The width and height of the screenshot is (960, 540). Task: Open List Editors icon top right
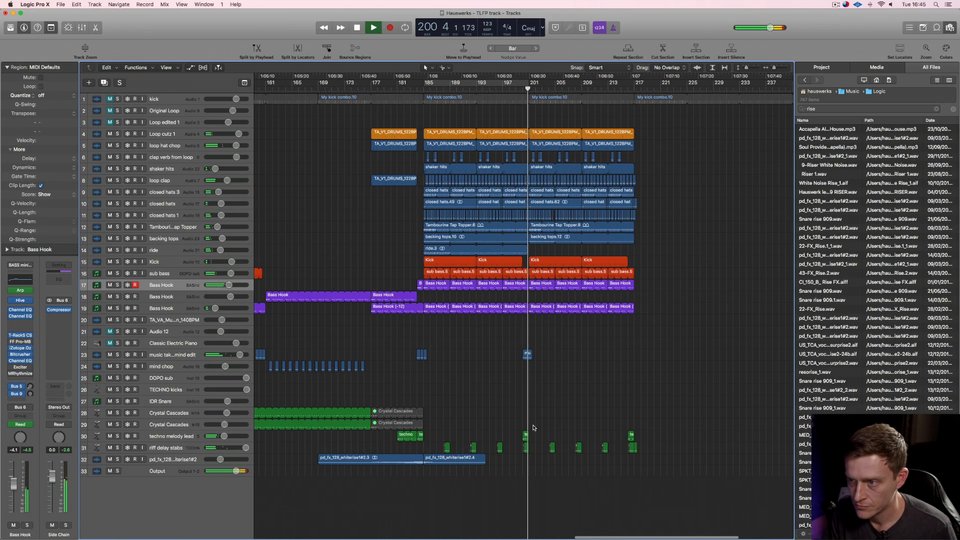click(x=909, y=28)
